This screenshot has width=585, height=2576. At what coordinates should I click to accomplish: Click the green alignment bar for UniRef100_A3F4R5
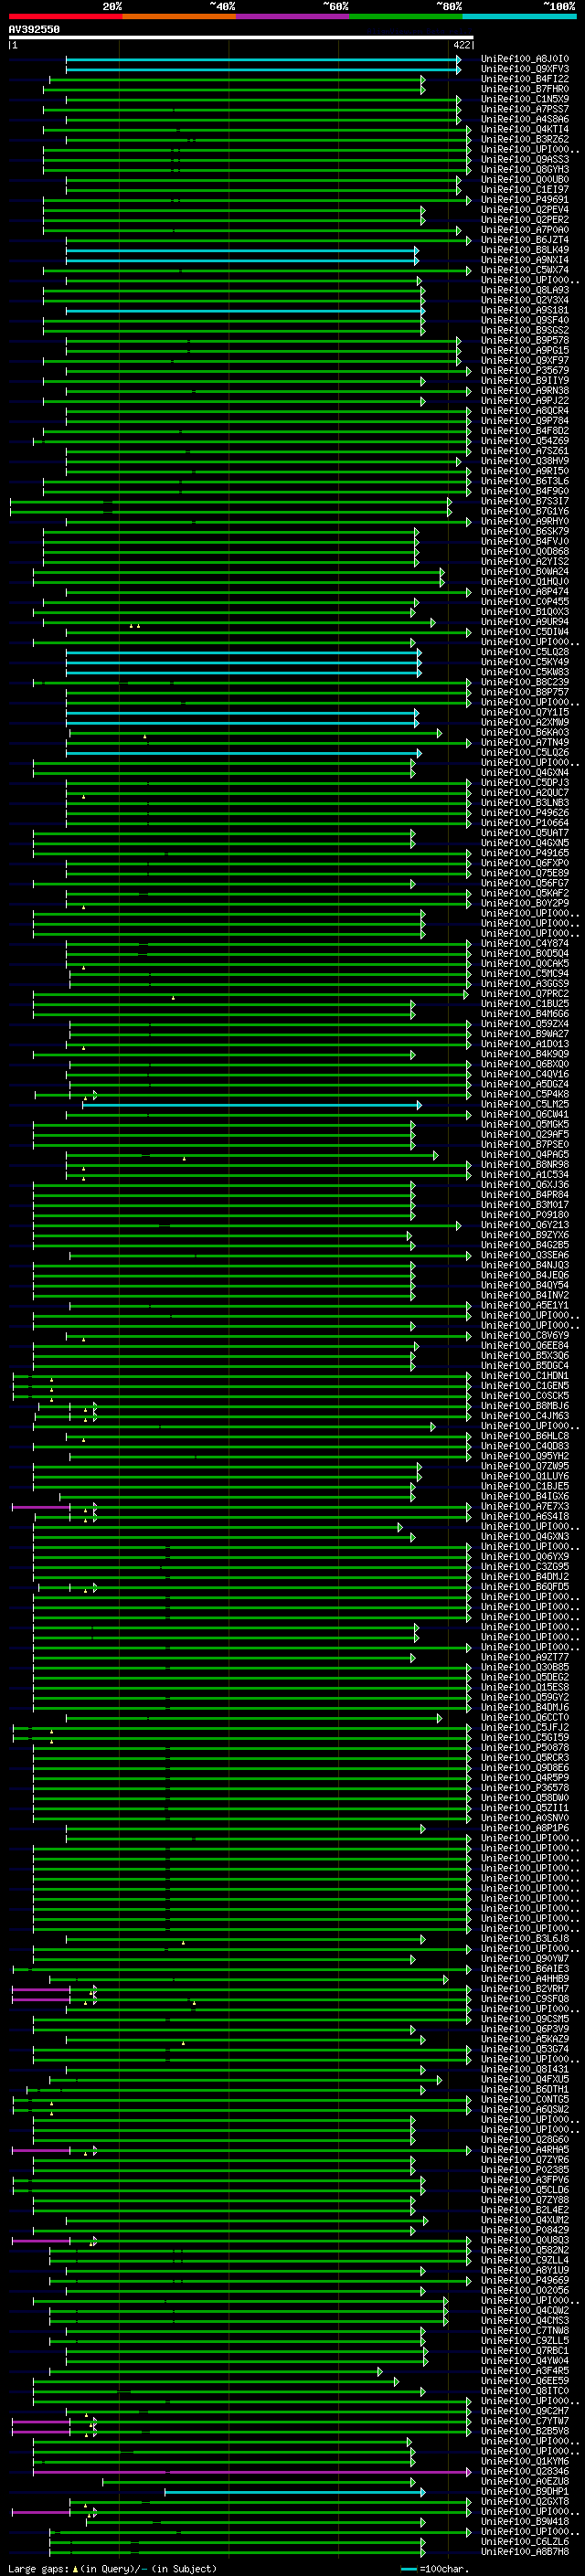point(214,2371)
